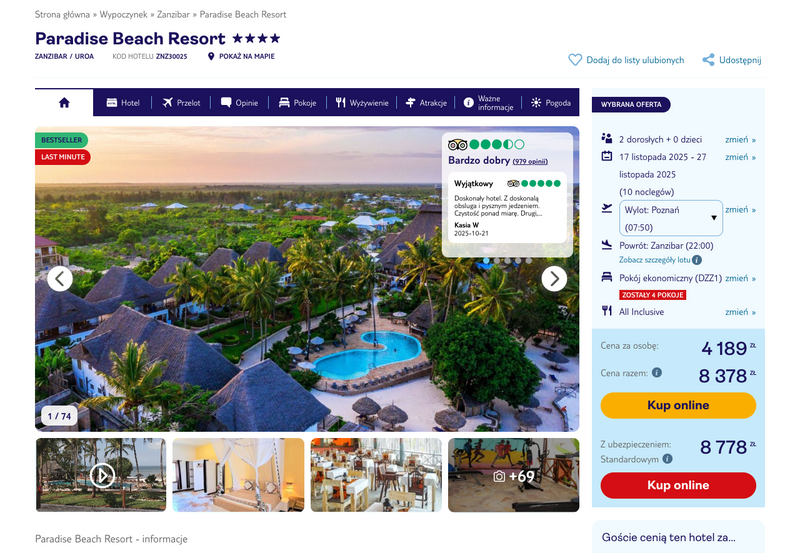The height and width of the screenshot is (553, 800).
Task: Go to previous photo with left arrow
Action: coord(60,279)
